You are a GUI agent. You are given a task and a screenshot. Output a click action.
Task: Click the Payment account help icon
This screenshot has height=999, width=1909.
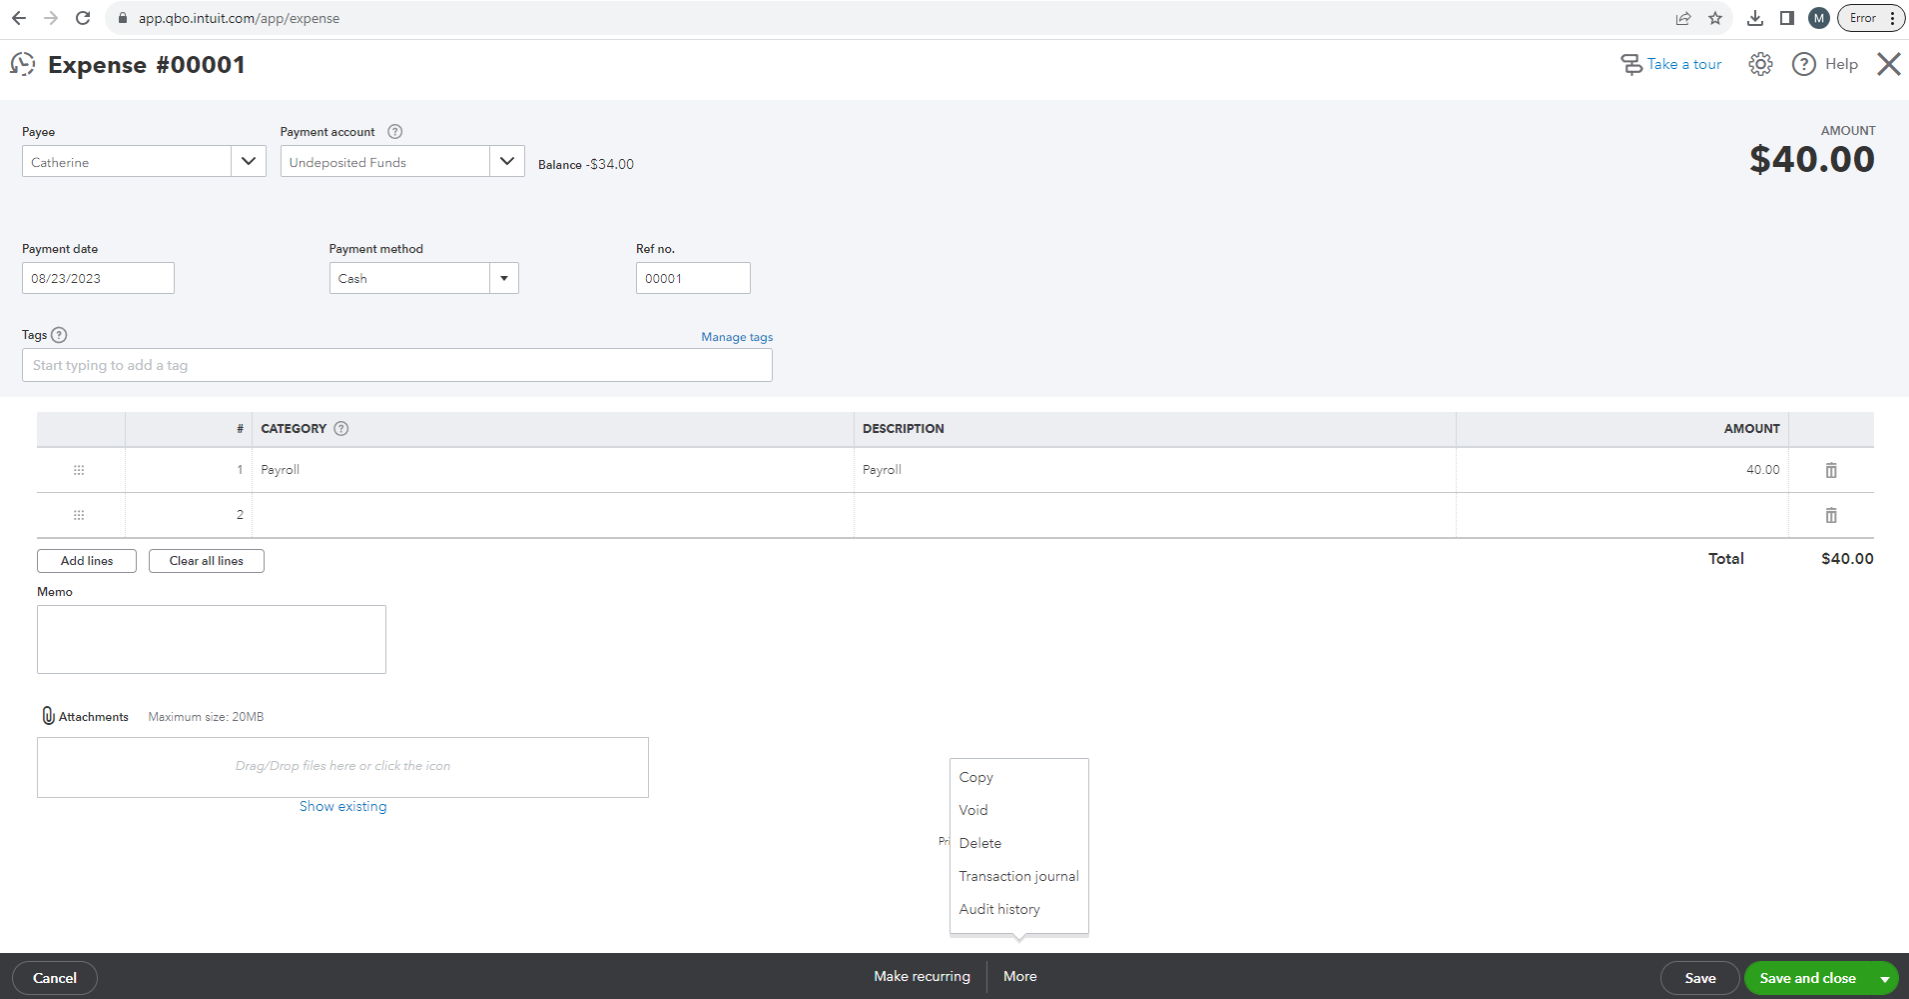click(395, 132)
